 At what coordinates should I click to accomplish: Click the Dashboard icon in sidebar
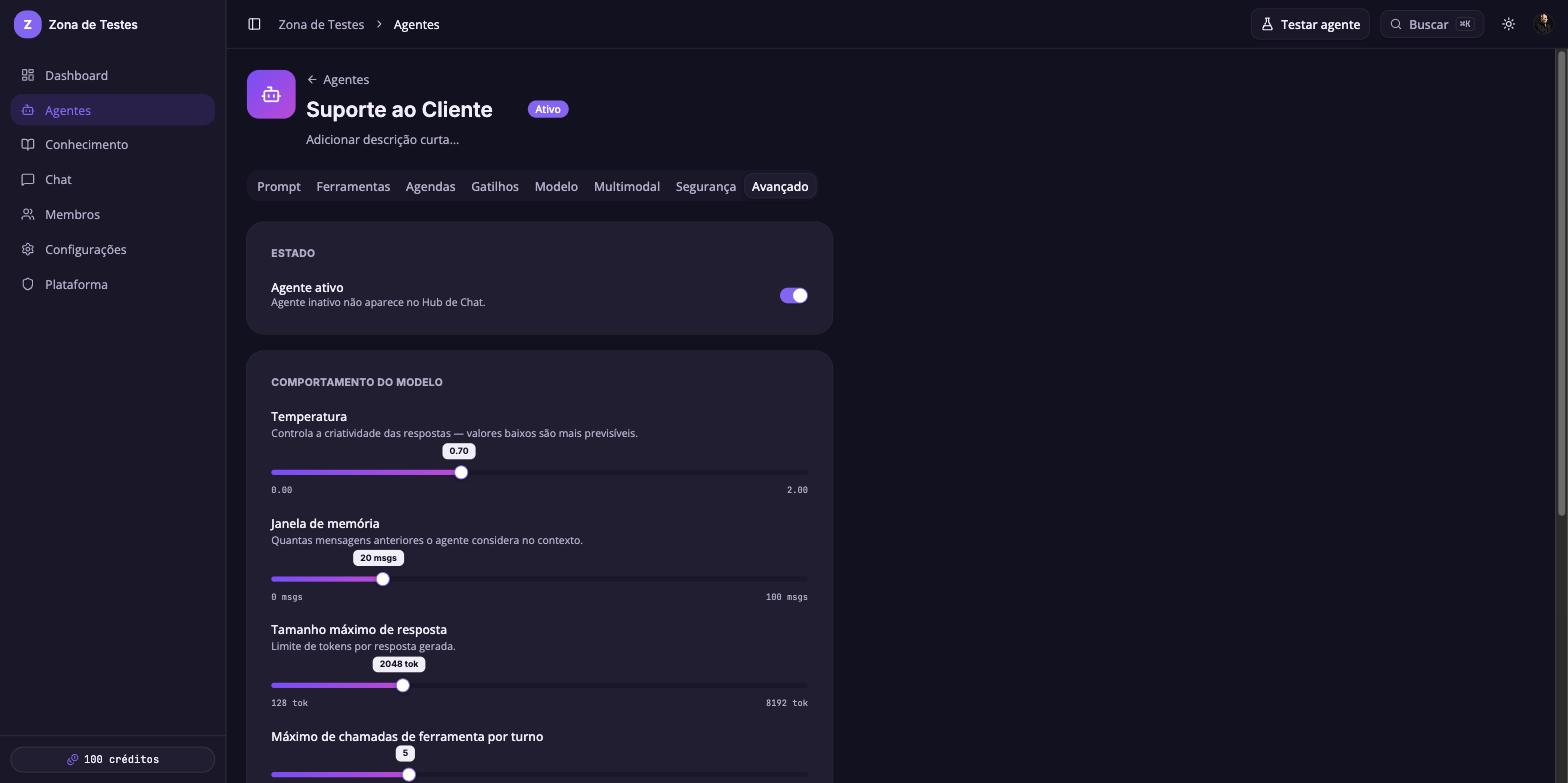tap(28, 75)
